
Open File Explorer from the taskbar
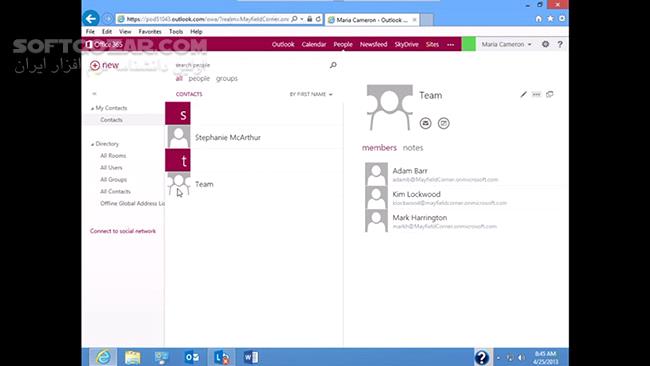click(x=133, y=357)
